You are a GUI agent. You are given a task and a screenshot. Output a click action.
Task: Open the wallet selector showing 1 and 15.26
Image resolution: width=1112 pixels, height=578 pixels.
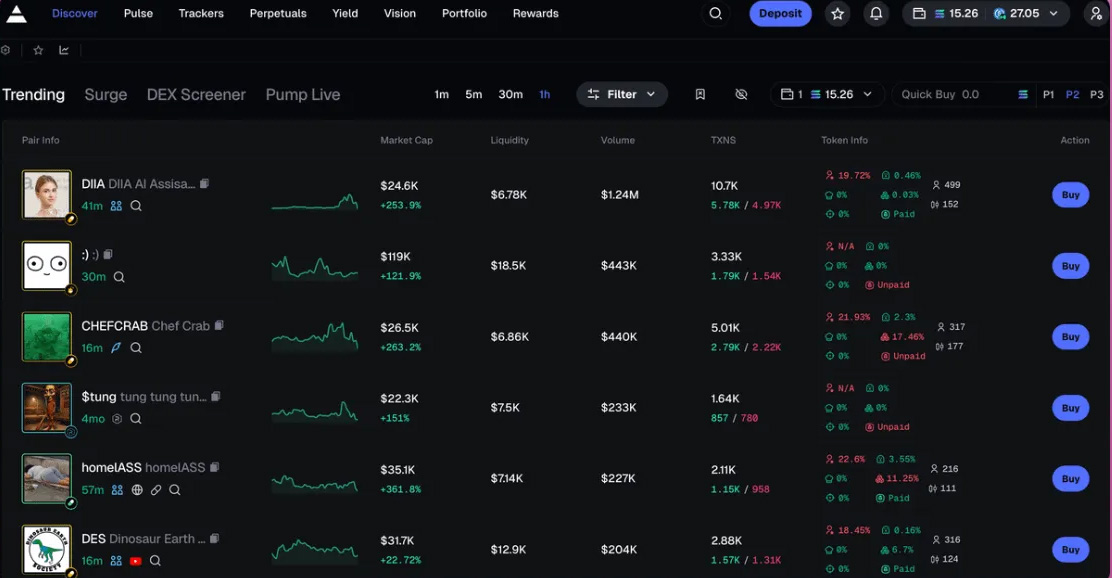point(826,94)
